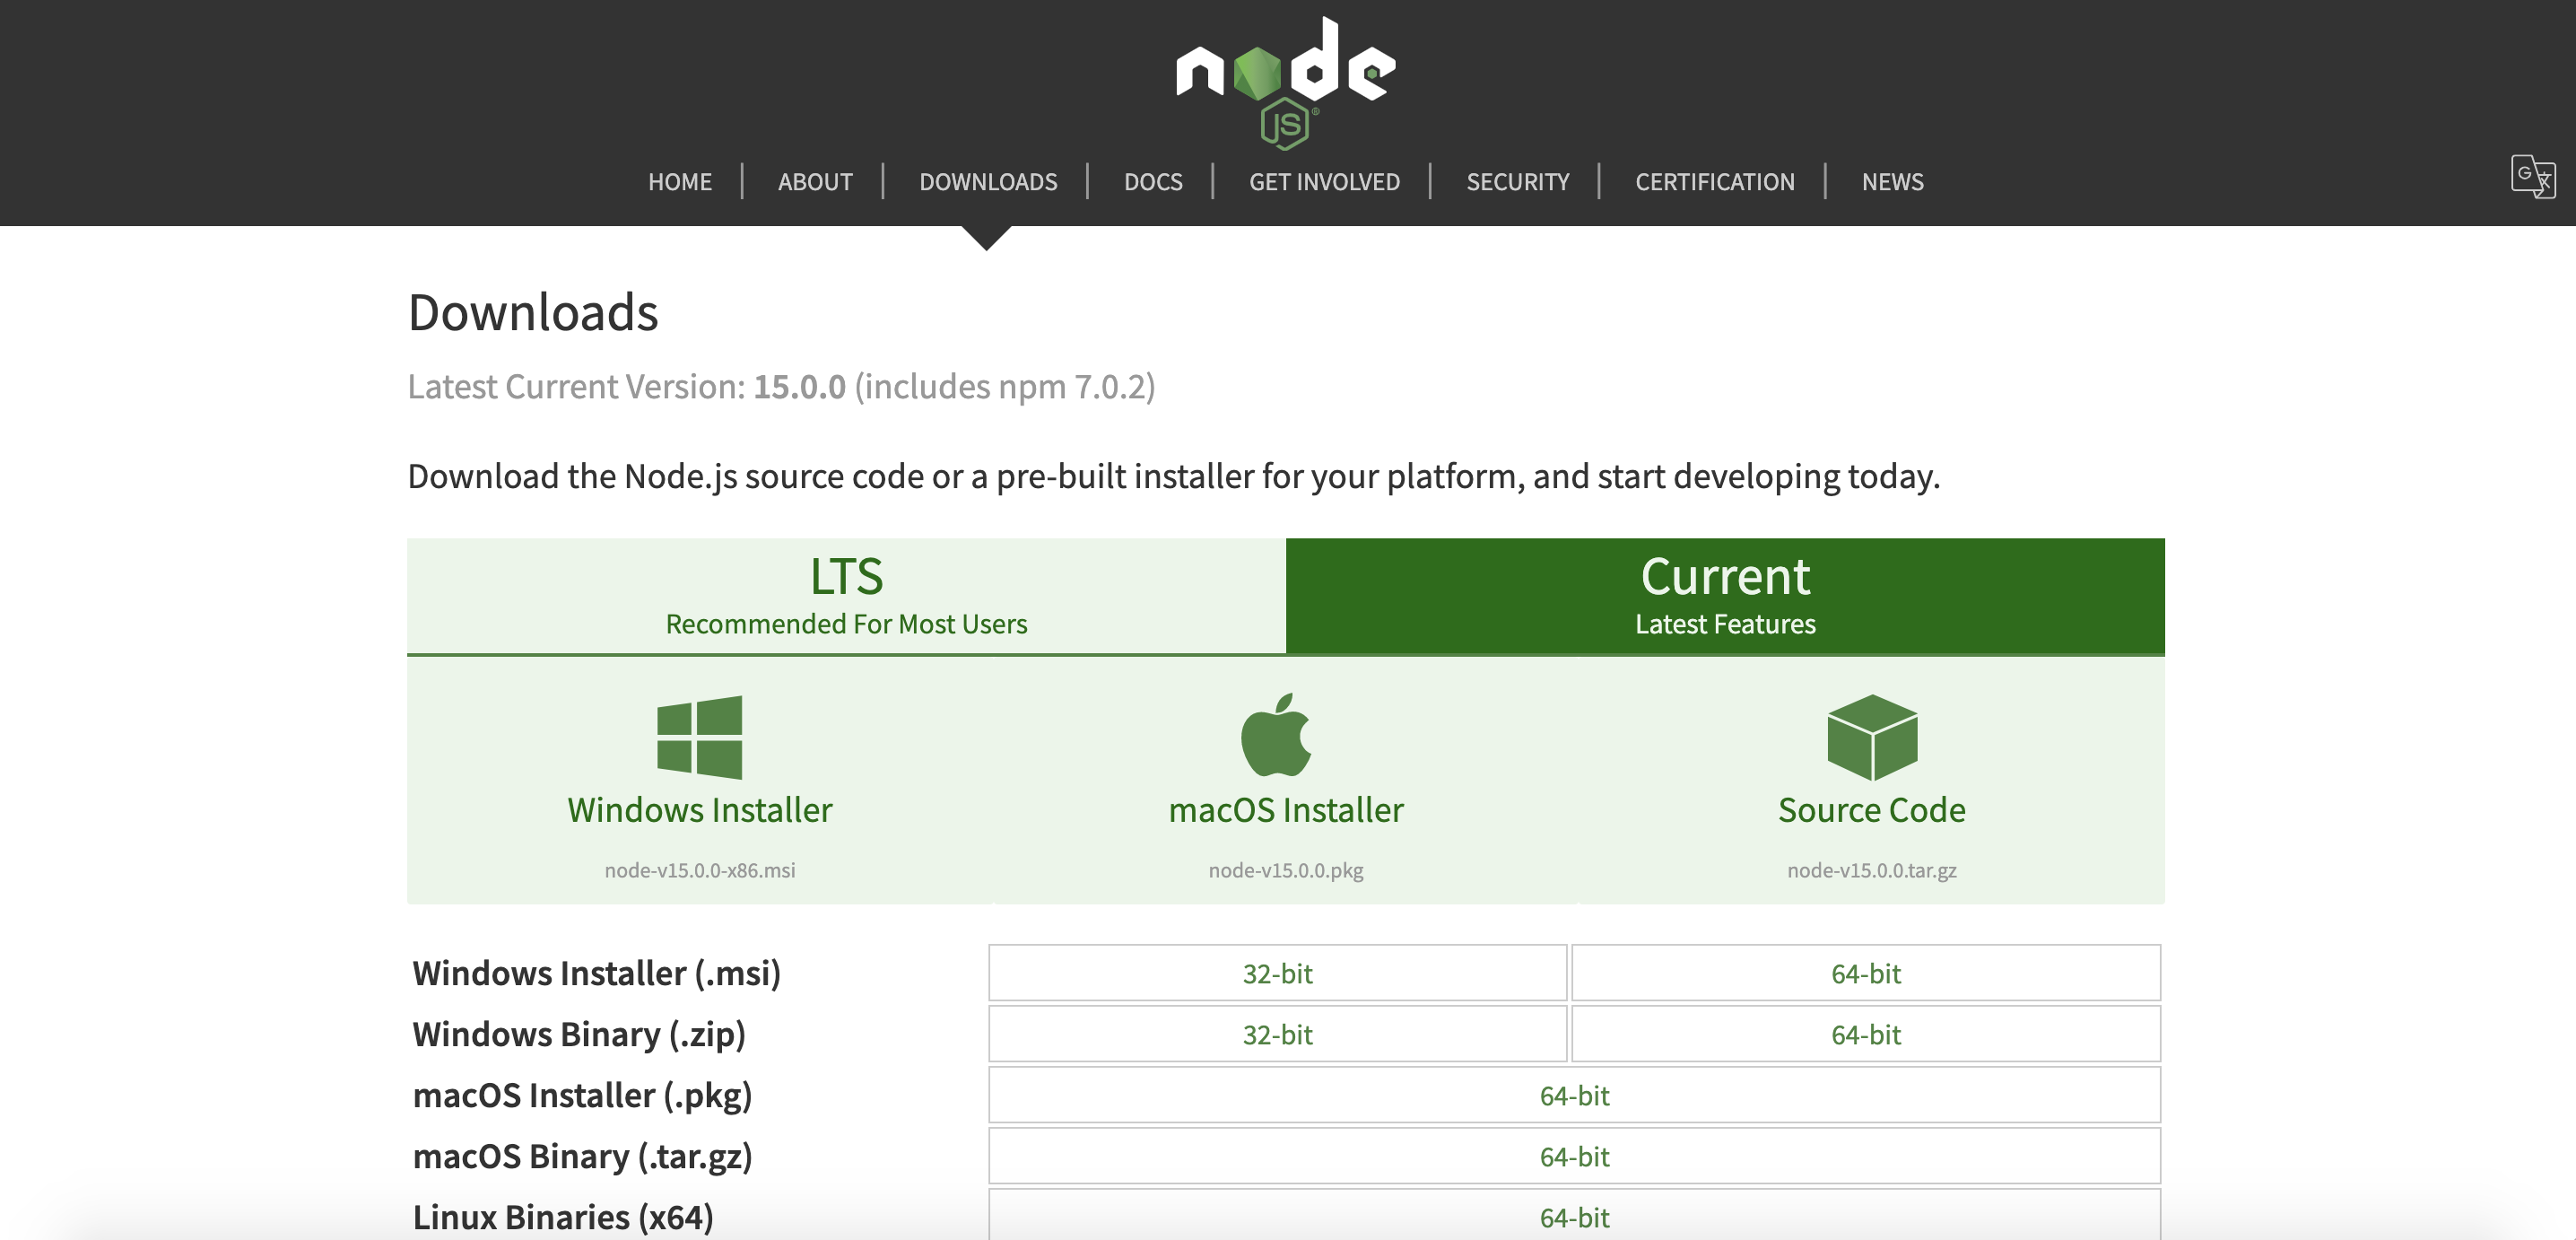Open the SECURITY page
The width and height of the screenshot is (2576, 1240).
(1517, 182)
